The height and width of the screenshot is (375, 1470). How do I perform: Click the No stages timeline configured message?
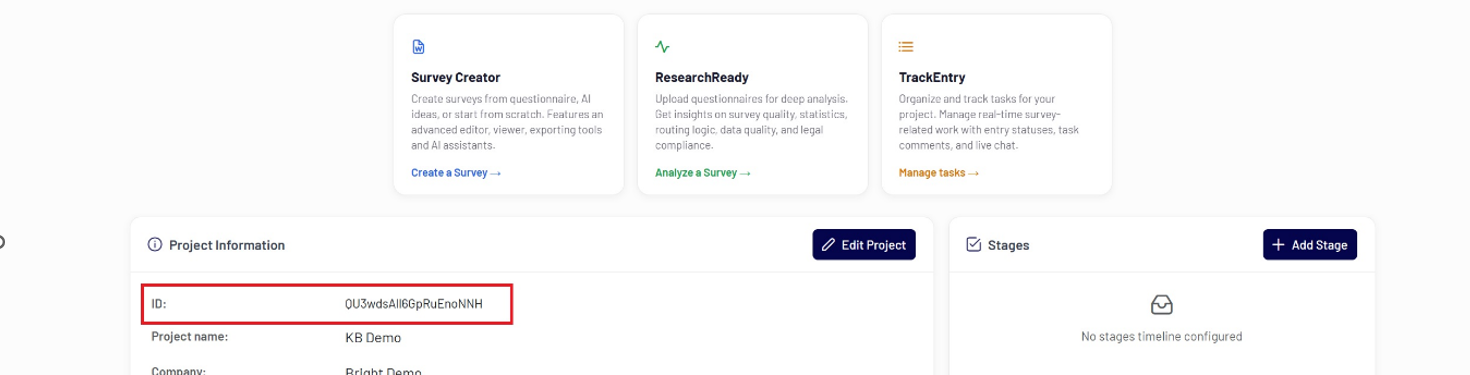pos(1162,337)
